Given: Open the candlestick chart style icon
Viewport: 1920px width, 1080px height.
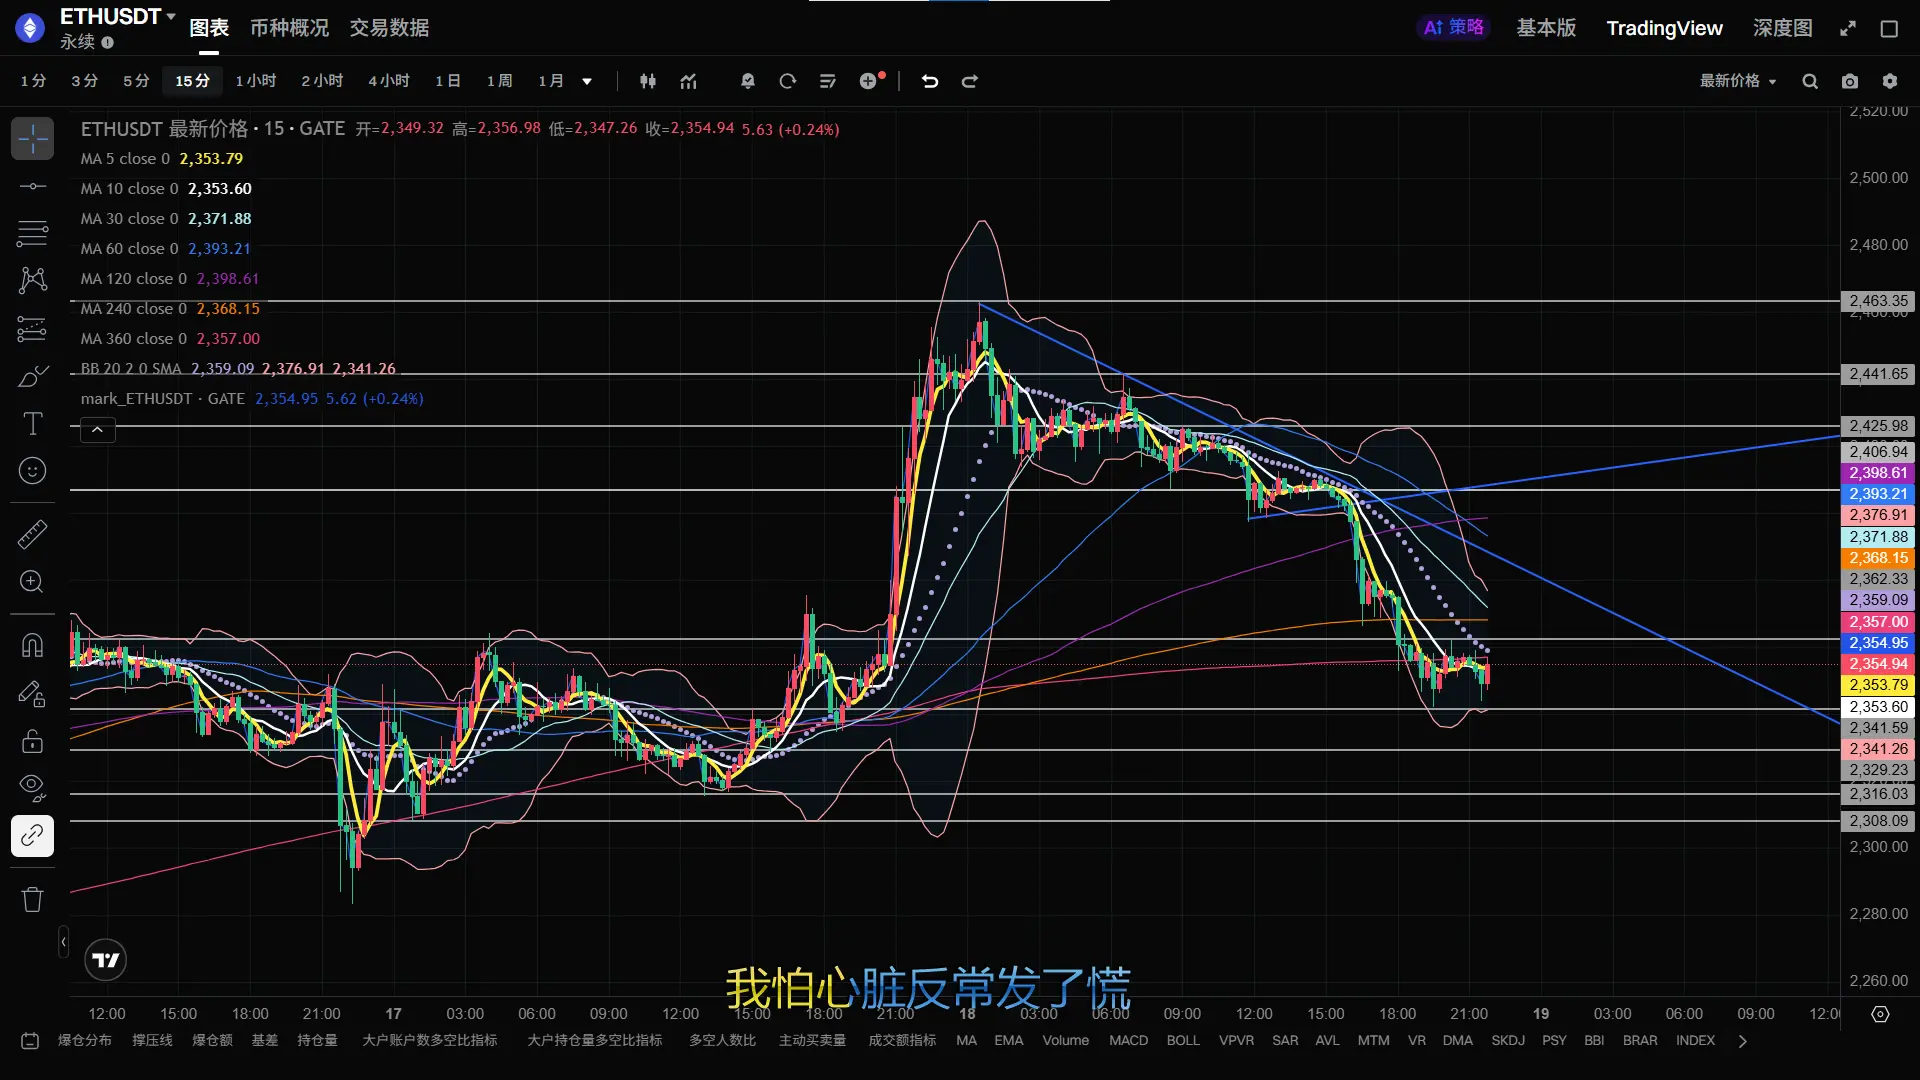Looking at the screenshot, I should tap(648, 81).
